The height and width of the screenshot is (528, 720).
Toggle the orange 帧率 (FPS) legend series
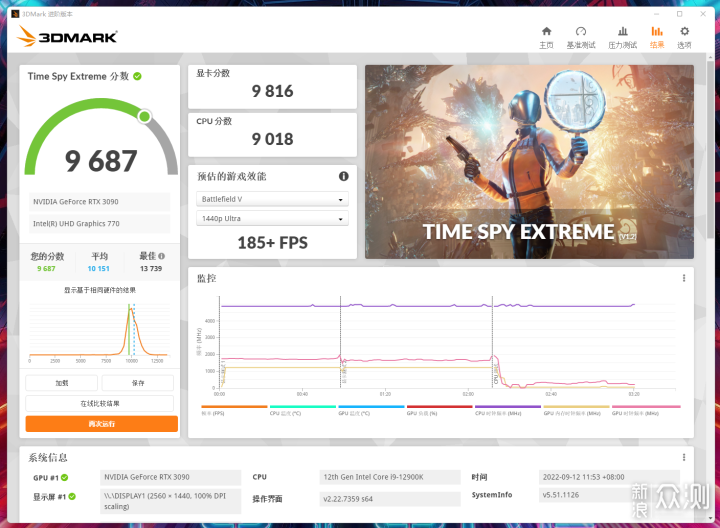click(234, 410)
